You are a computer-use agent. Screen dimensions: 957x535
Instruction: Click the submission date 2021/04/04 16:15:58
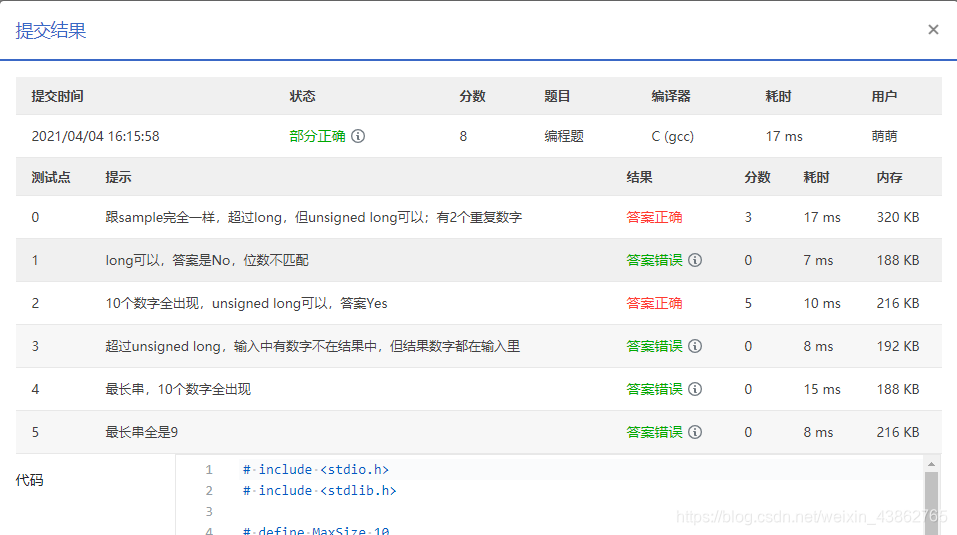(x=95, y=136)
